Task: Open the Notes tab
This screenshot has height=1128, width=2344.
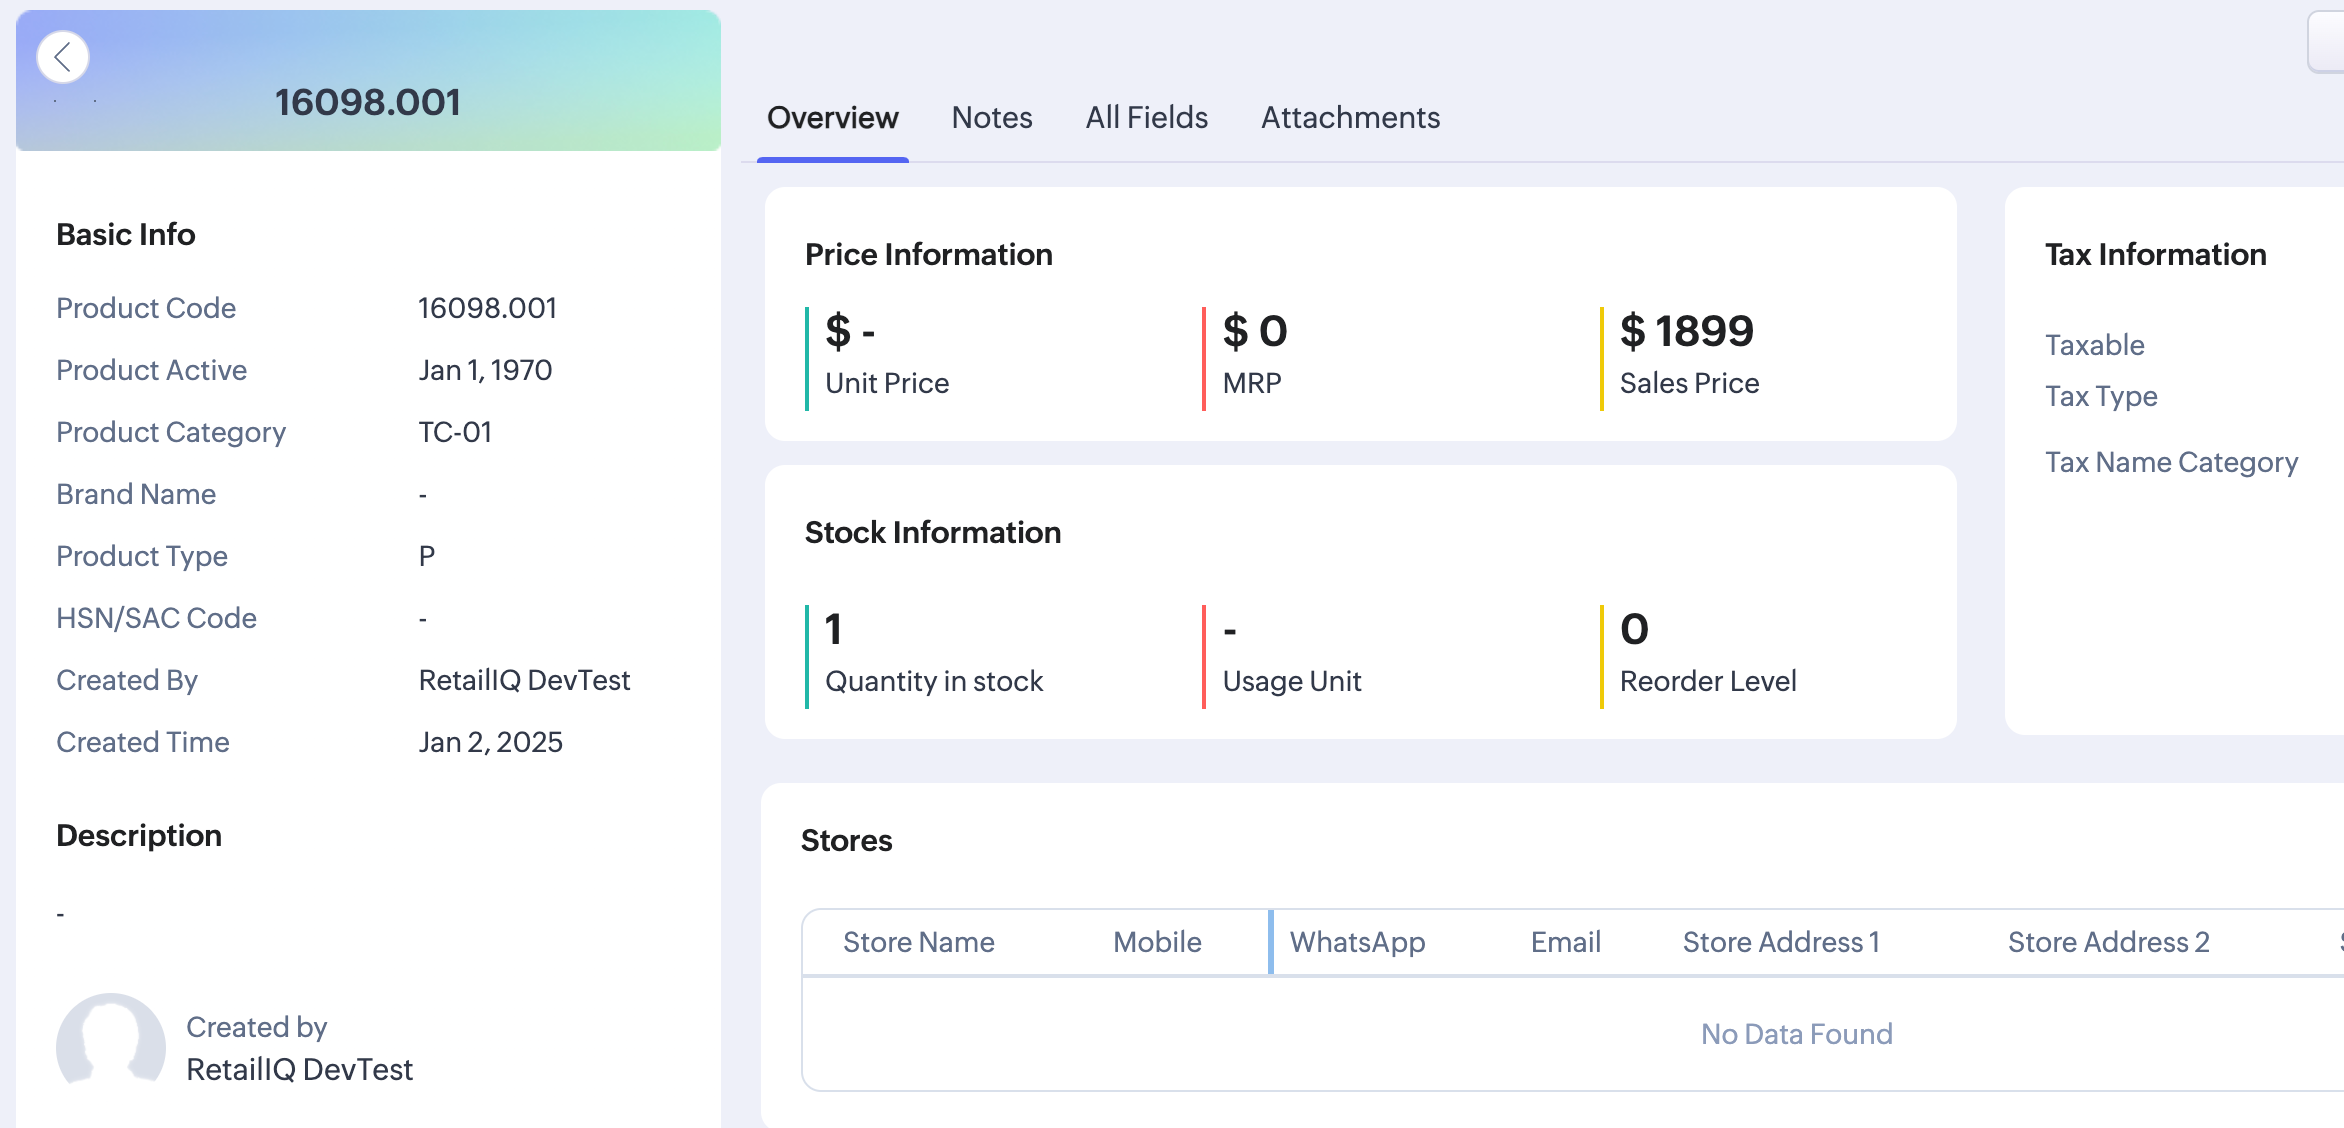Action: click(992, 118)
